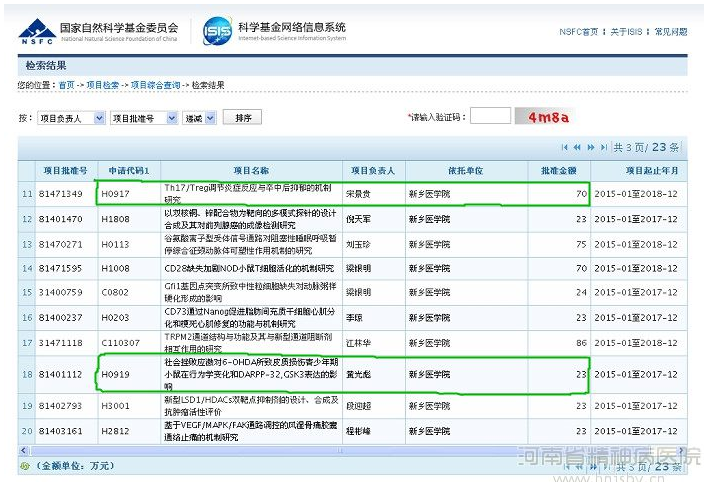Click project name starting with CD73

pos(250,318)
